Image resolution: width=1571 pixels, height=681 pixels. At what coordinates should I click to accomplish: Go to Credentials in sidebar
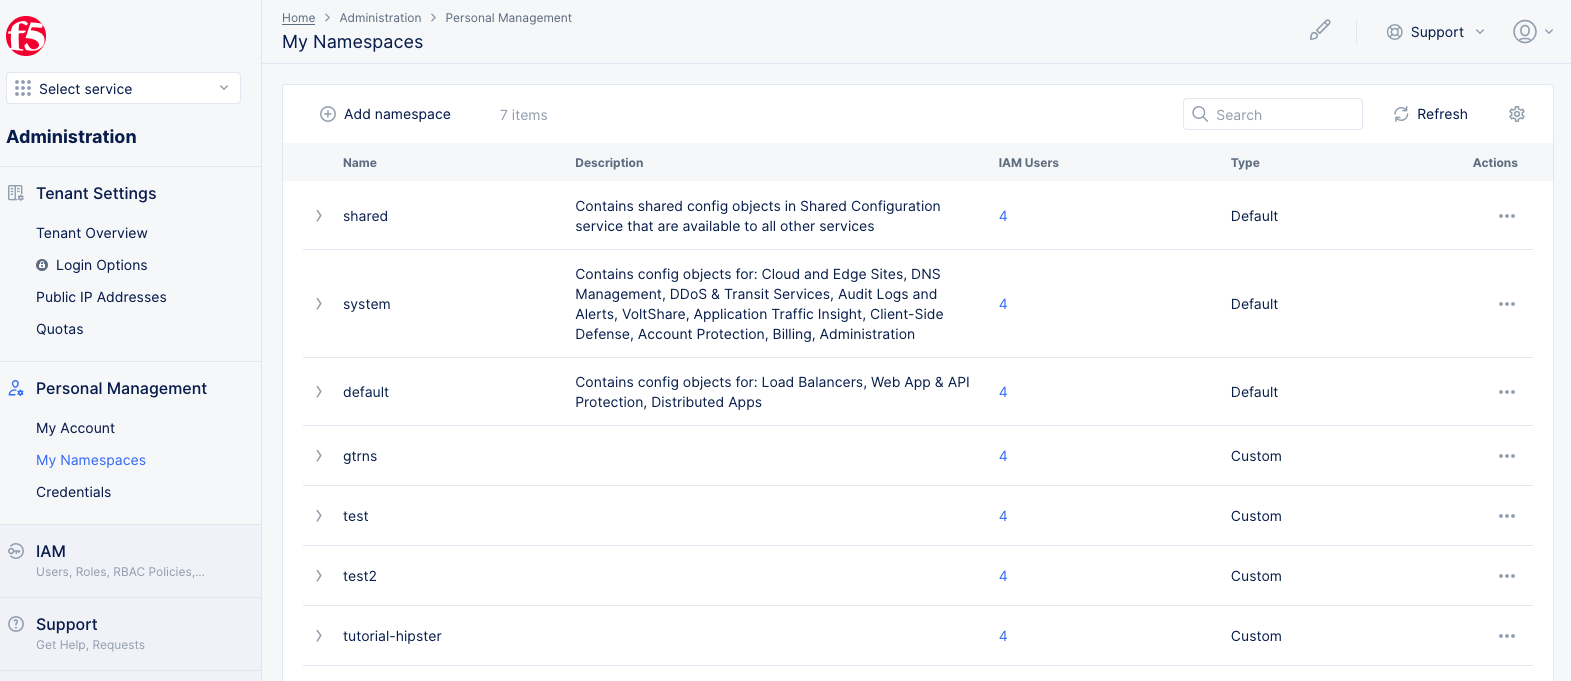[74, 492]
